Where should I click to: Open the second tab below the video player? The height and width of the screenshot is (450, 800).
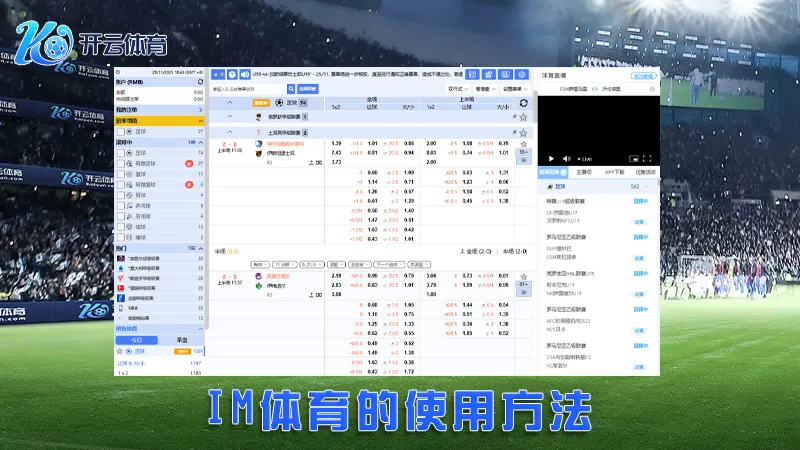584,172
